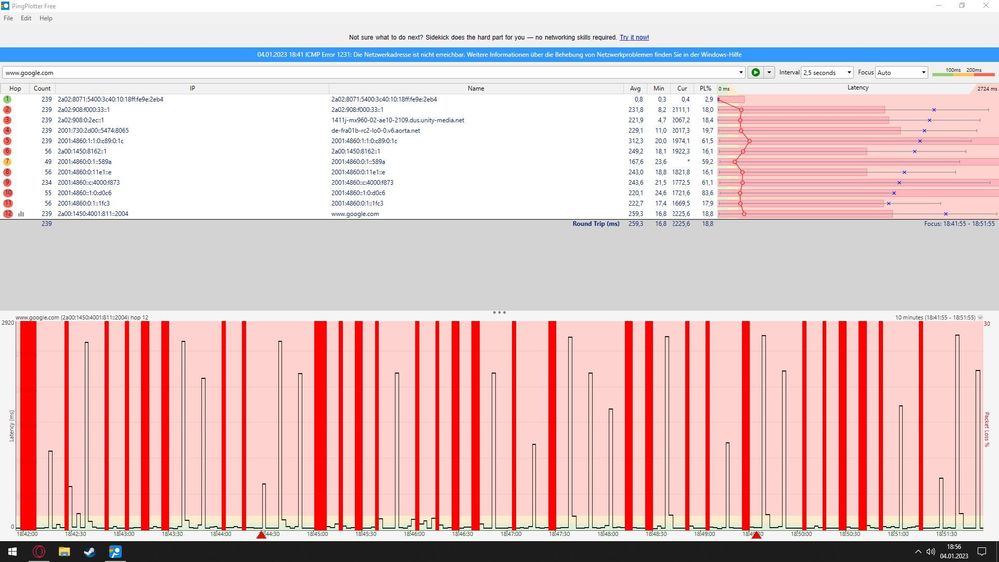999x562 pixels.
Task: Follow the Try it now link
Action: 635,38
